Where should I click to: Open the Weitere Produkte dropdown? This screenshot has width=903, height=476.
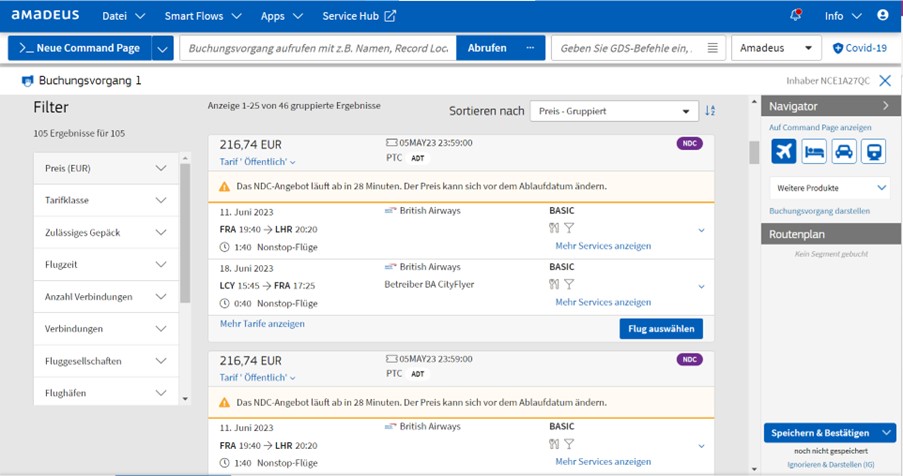829,188
